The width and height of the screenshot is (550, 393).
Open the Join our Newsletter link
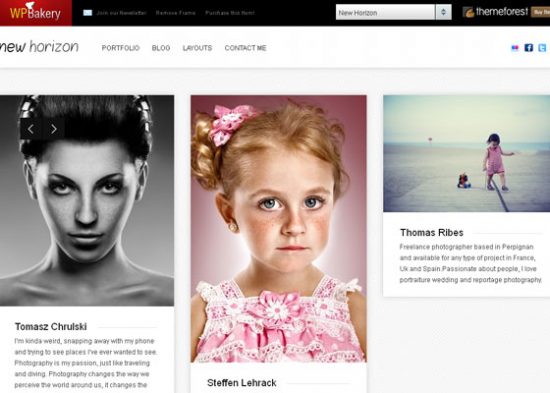coord(121,13)
